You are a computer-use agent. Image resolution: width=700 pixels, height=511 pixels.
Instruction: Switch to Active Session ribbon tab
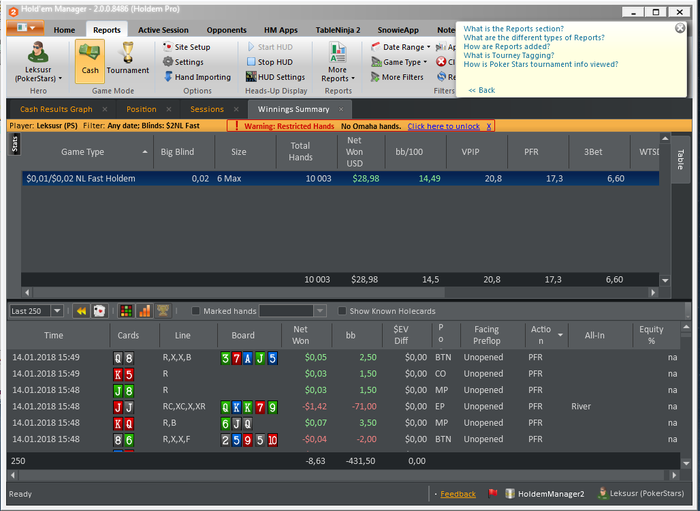click(163, 30)
